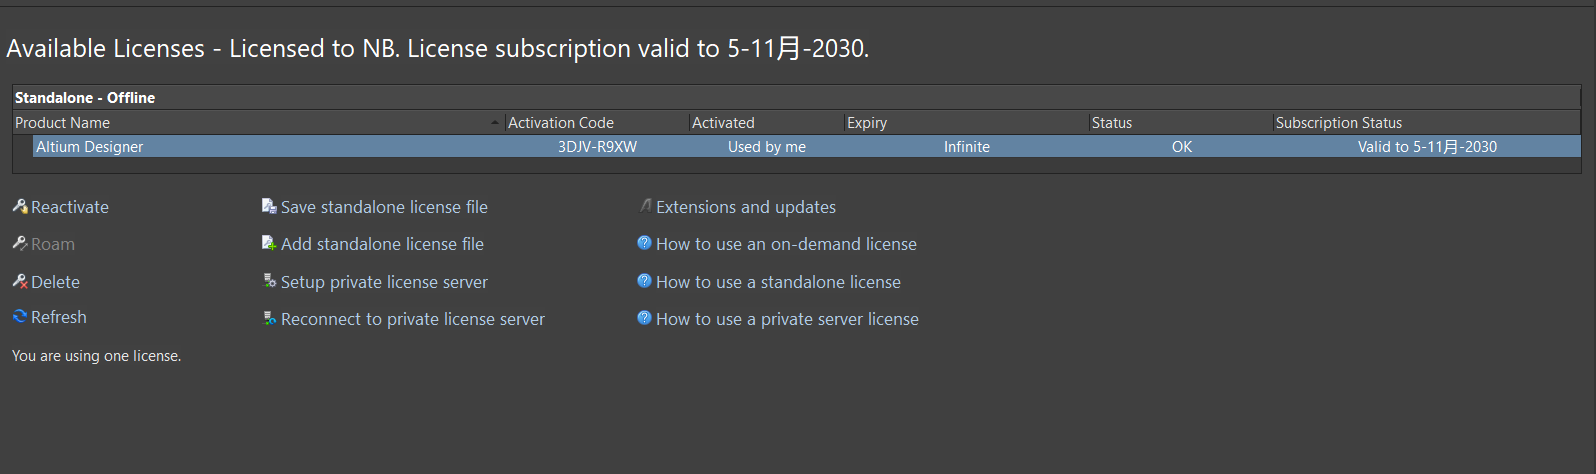The width and height of the screenshot is (1596, 474).
Task: Sort by Expiry column header
Action: coord(967,122)
